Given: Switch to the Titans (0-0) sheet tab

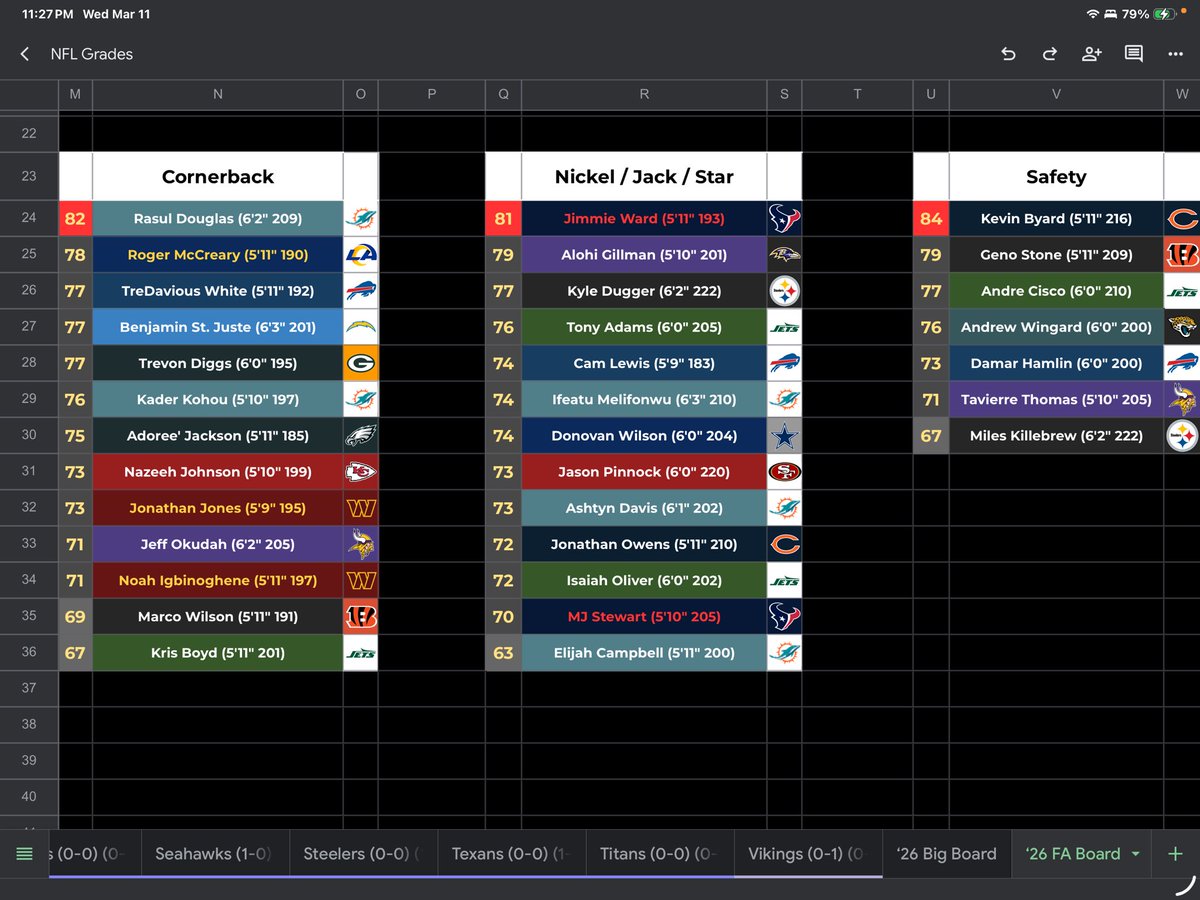Looking at the screenshot, I should pyautogui.click(x=660, y=854).
